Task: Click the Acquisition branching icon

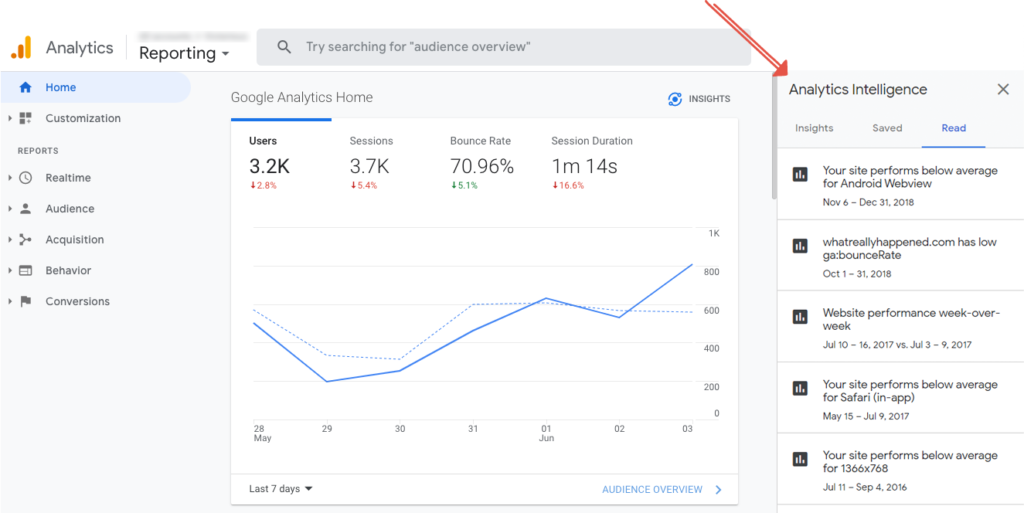Action: point(26,240)
